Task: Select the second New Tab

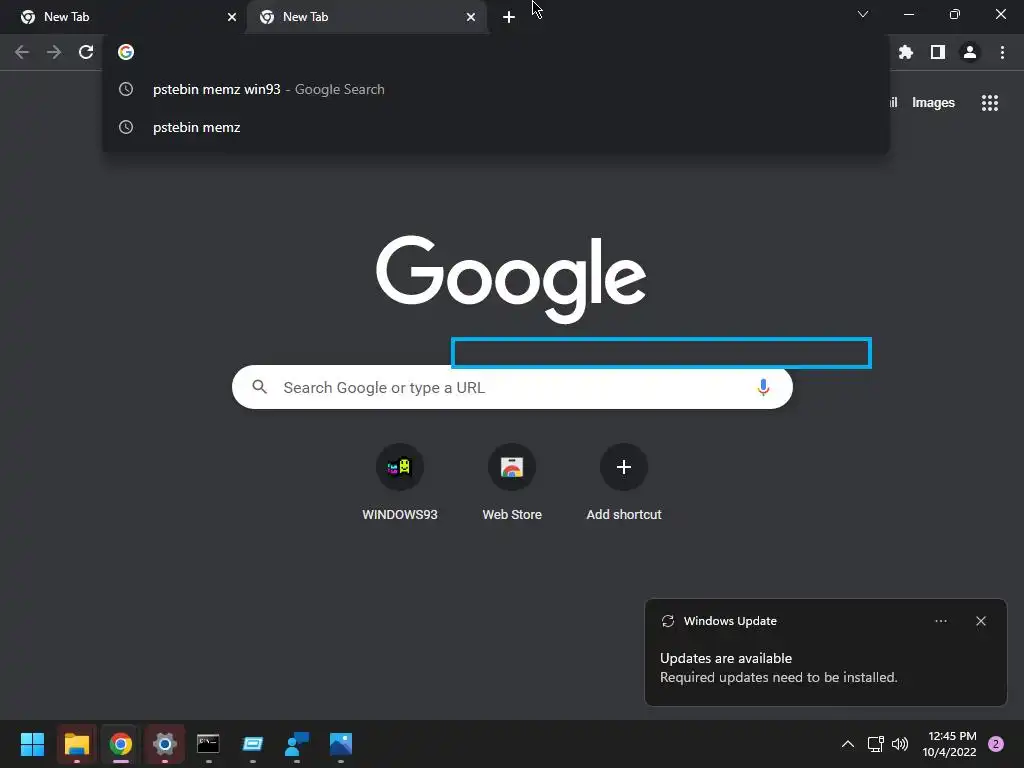Action: click(x=366, y=17)
